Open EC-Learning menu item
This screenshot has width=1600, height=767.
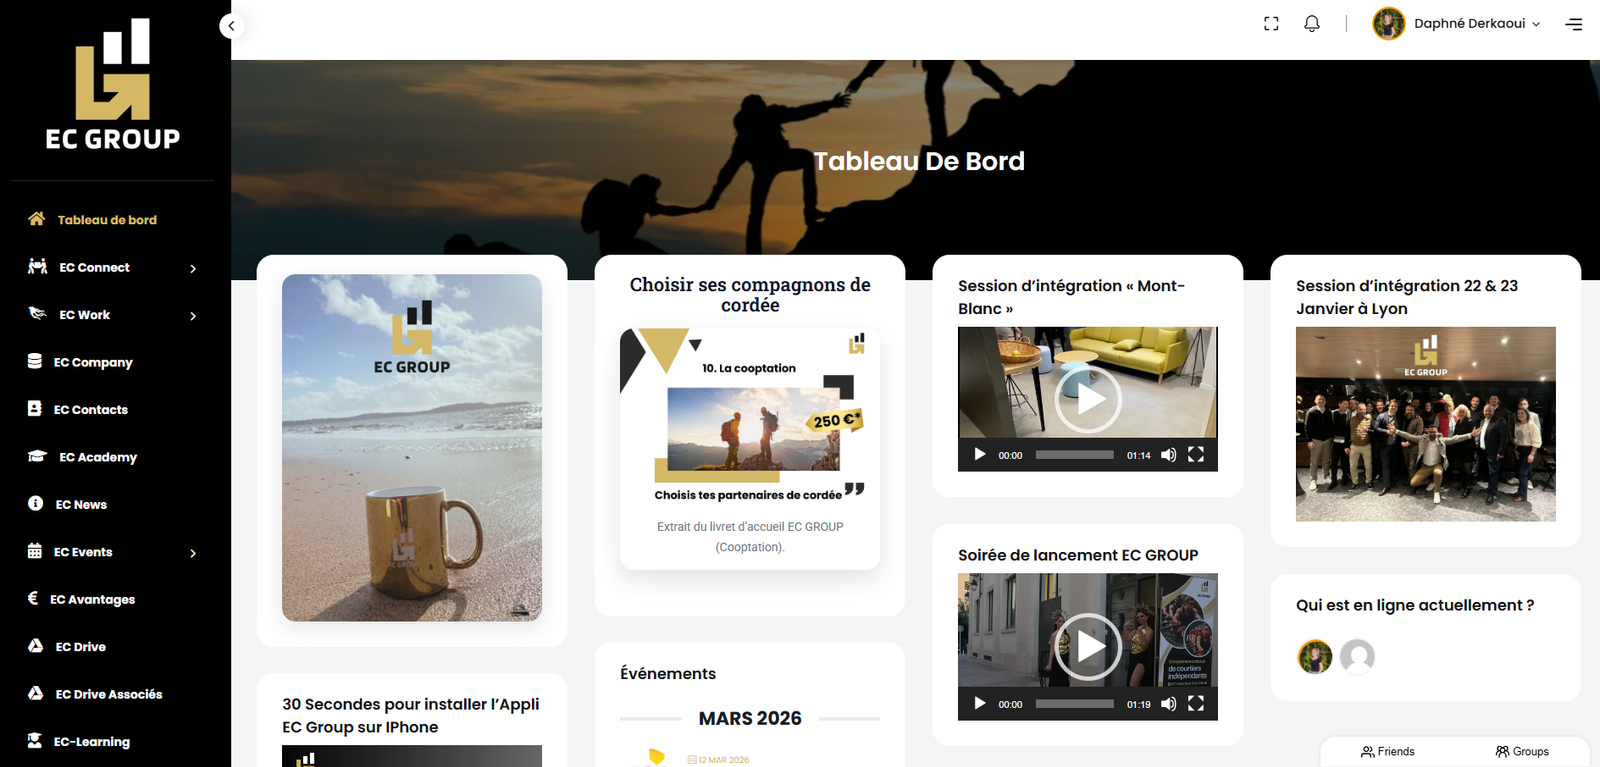(91, 742)
